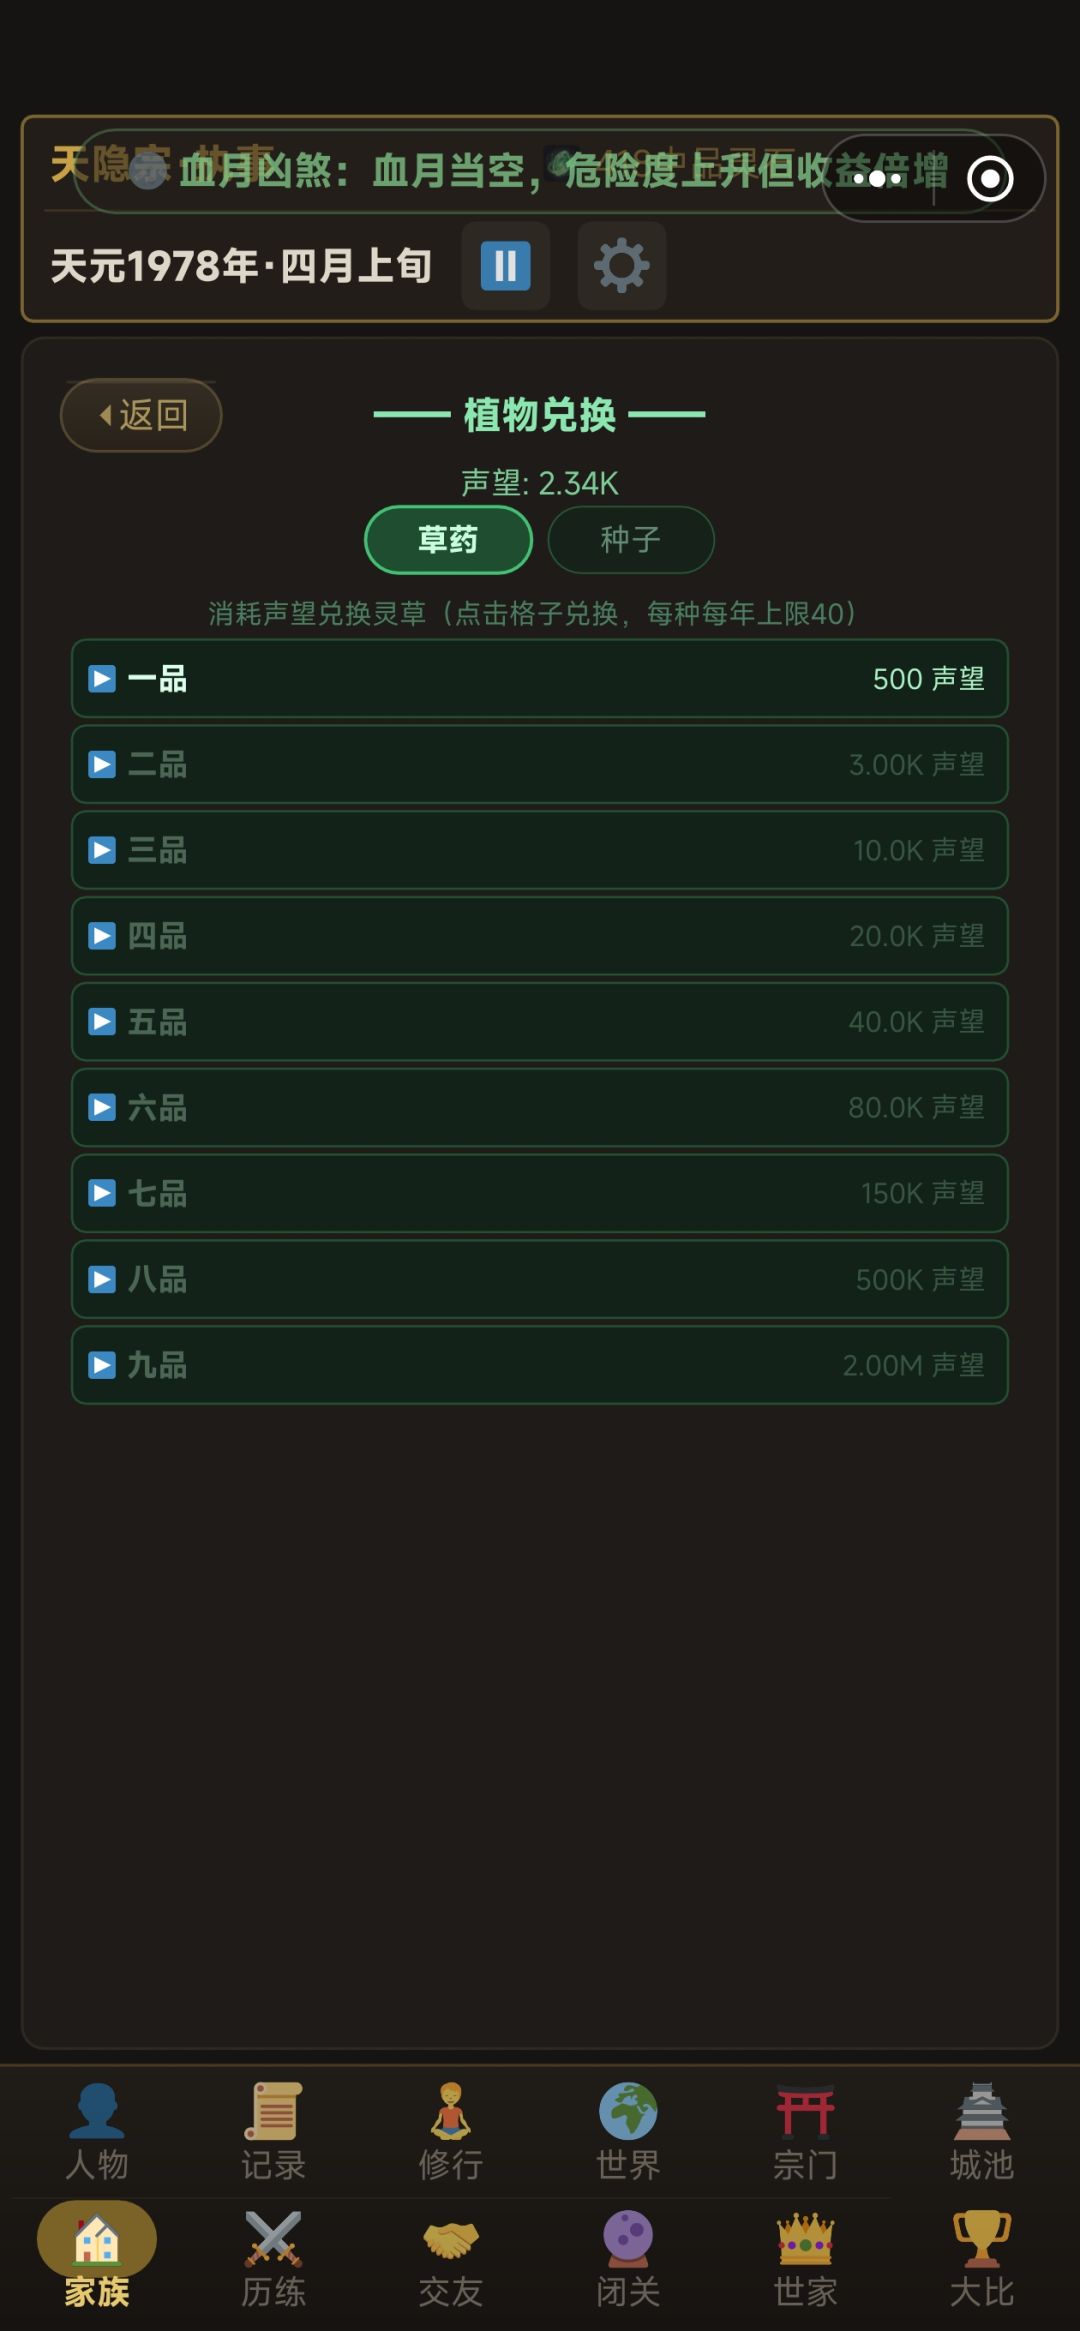Pause the game time
The image size is (1080, 2331).
505,266
